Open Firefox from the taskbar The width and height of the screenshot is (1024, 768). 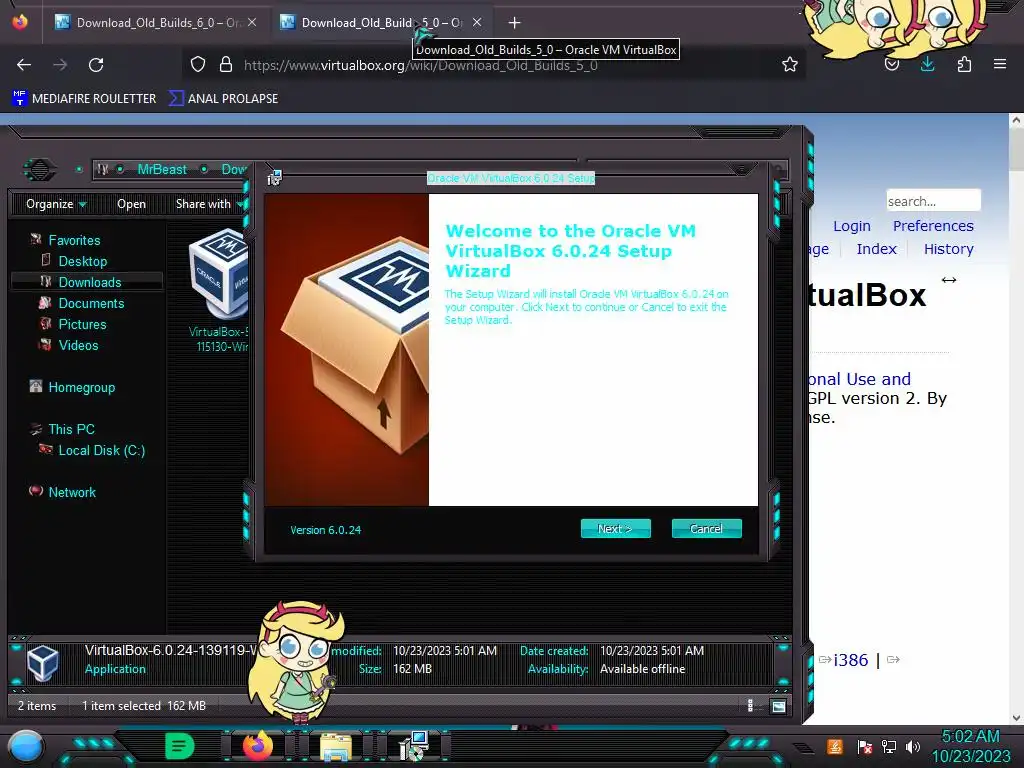click(x=258, y=746)
